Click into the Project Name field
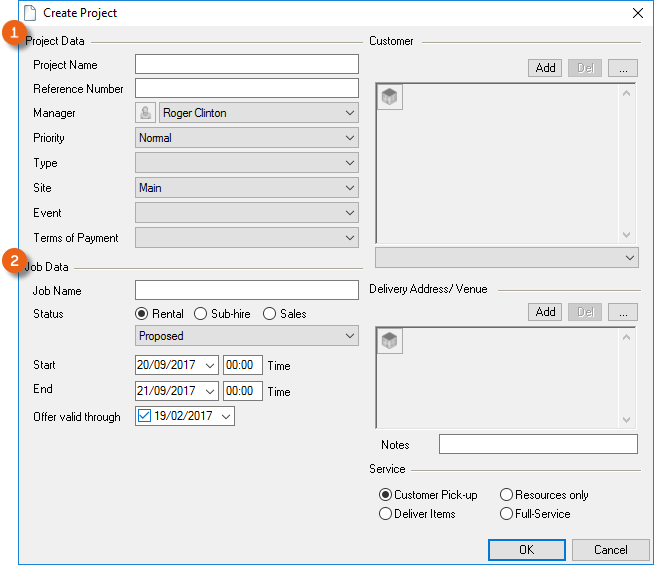The height and width of the screenshot is (565, 654). (246, 65)
